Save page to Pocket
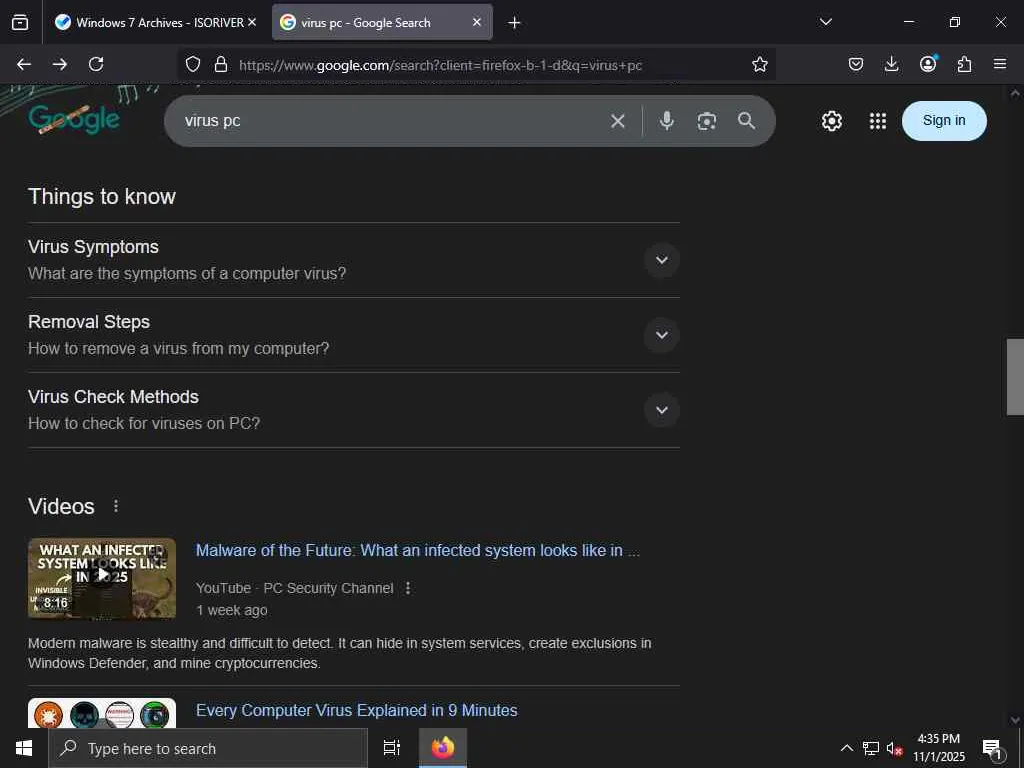This screenshot has width=1024, height=768. pyautogui.click(x=856, y=64)
